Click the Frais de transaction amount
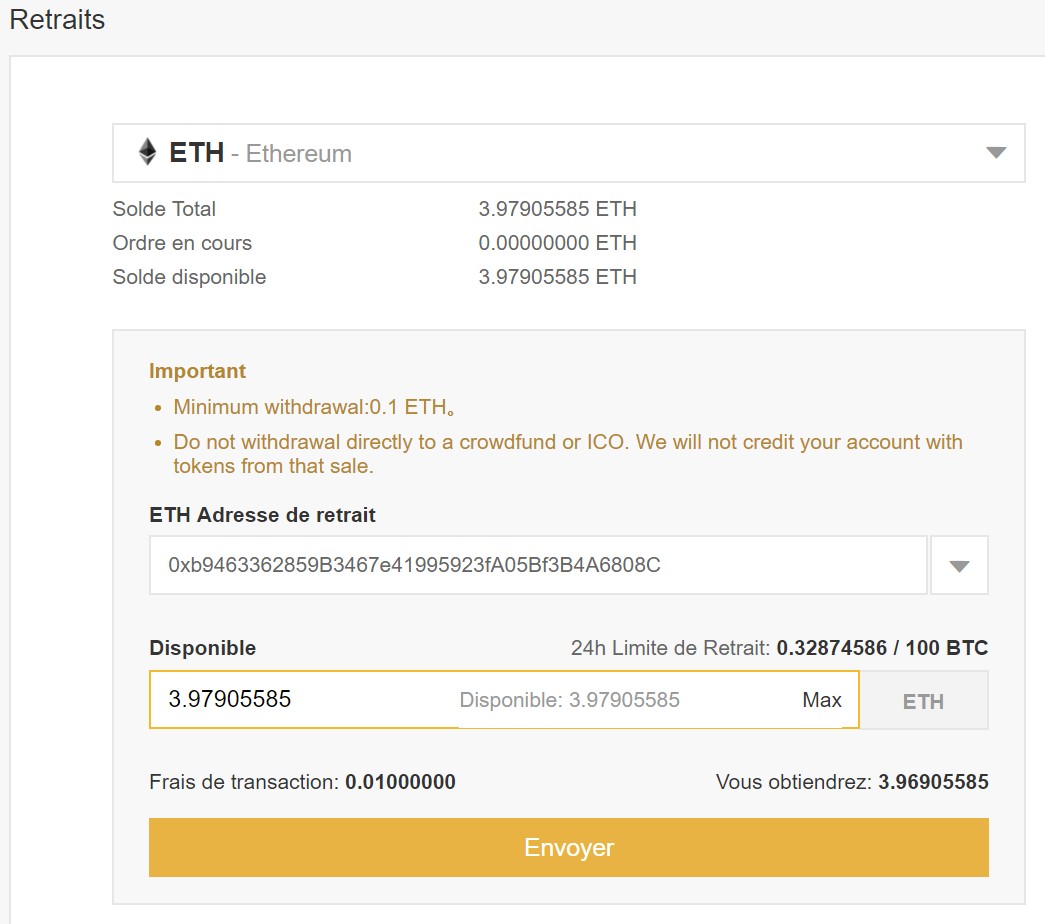Viewport: 1045px width, 924px height. click(x=400, y=782)
